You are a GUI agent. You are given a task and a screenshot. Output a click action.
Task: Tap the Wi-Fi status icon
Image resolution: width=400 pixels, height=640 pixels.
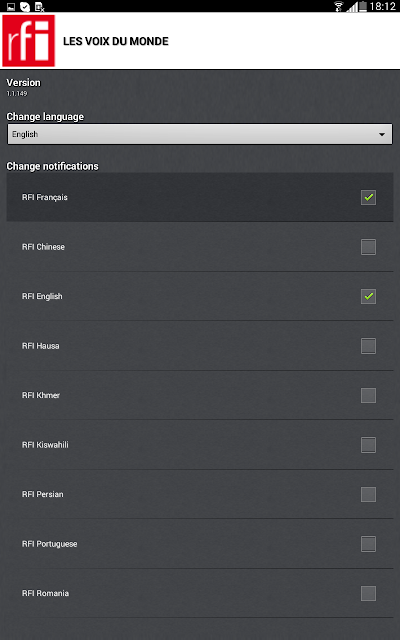coord(338,6)
